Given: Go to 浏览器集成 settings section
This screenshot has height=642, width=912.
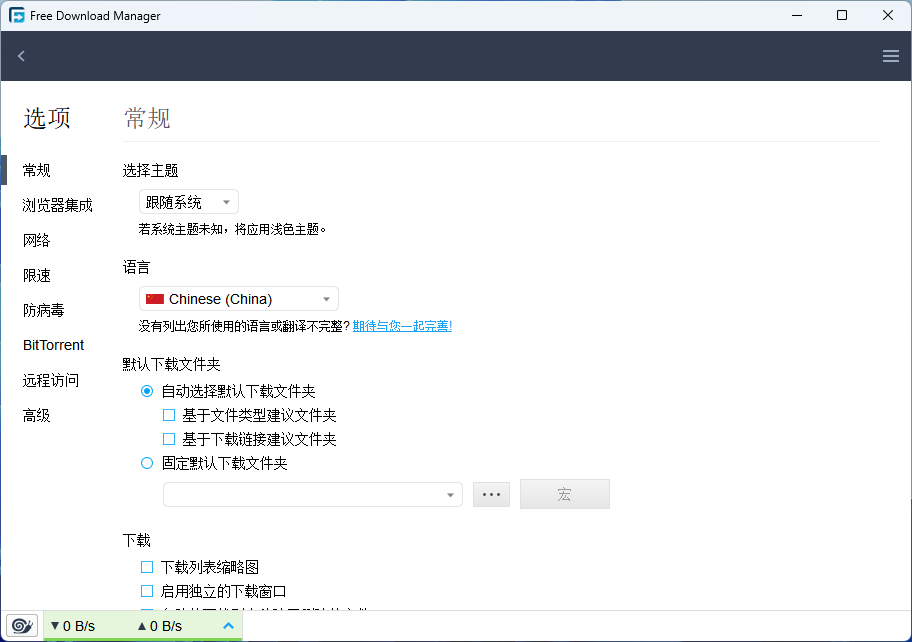Looking at the screenshot, I should tap(58, 205).
